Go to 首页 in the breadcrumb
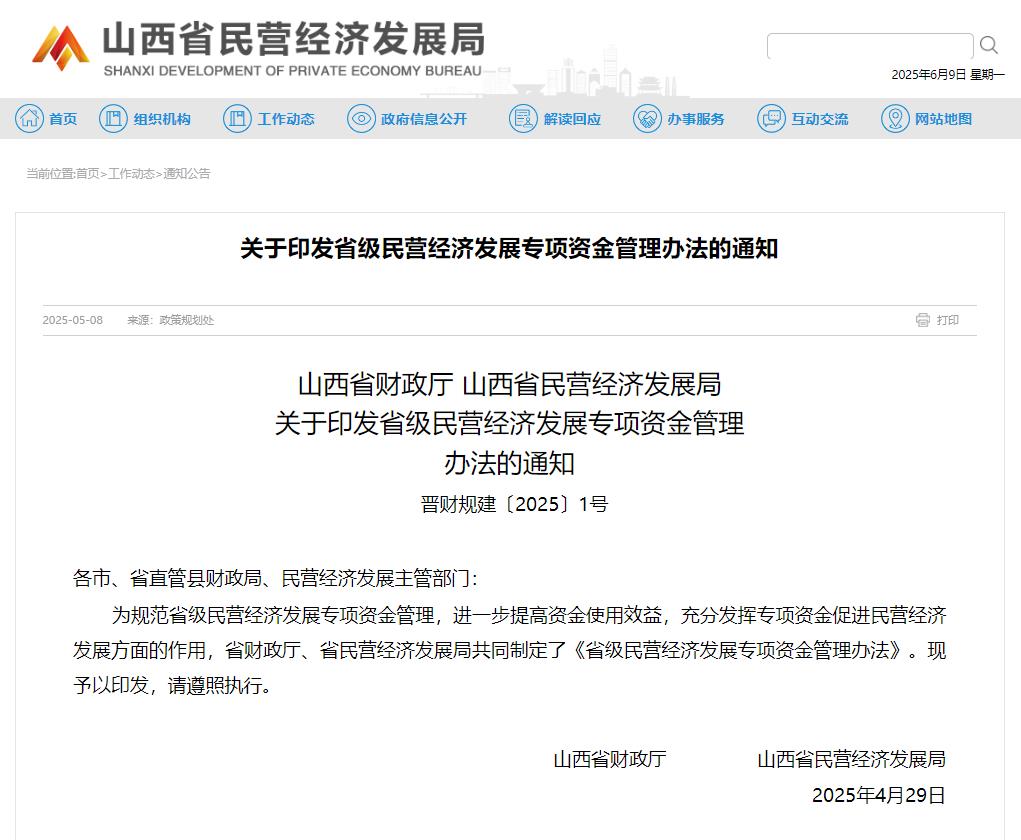This screenshot has width=1021, height=840. pos(88,174)
